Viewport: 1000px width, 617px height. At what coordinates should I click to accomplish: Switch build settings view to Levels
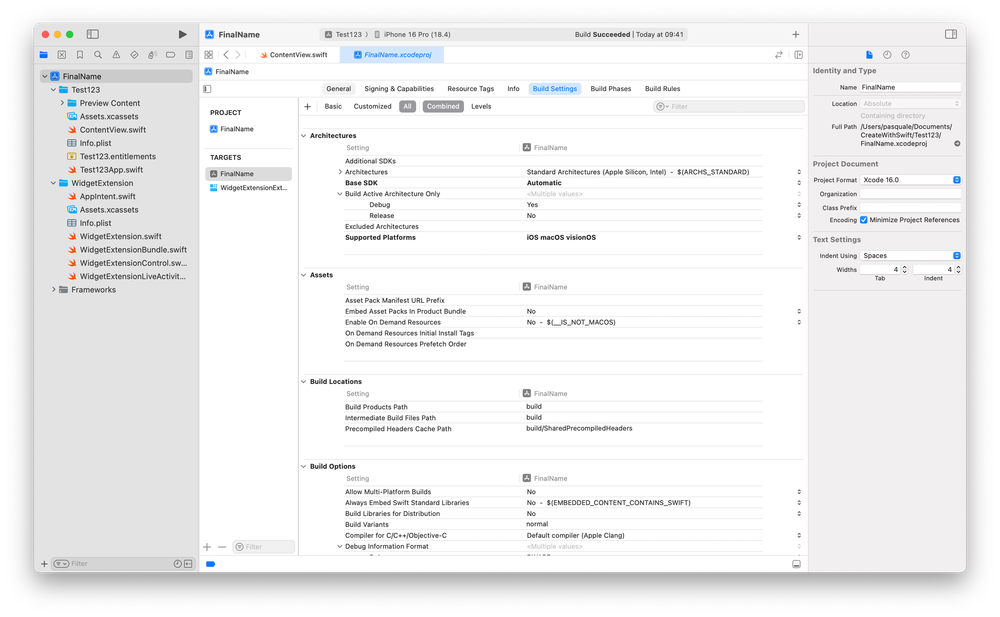coord(481,106)
